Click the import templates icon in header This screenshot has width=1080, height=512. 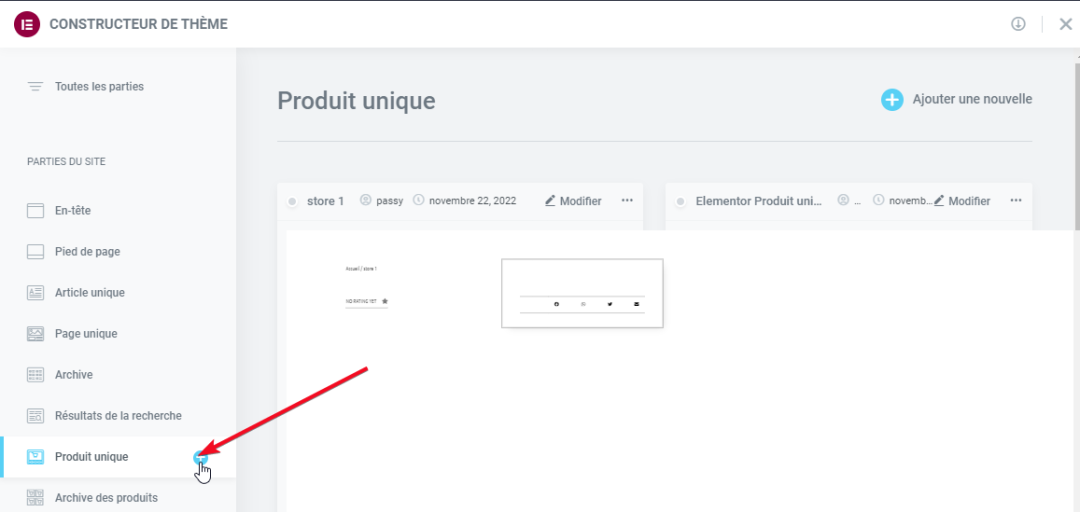point(1018,24)
